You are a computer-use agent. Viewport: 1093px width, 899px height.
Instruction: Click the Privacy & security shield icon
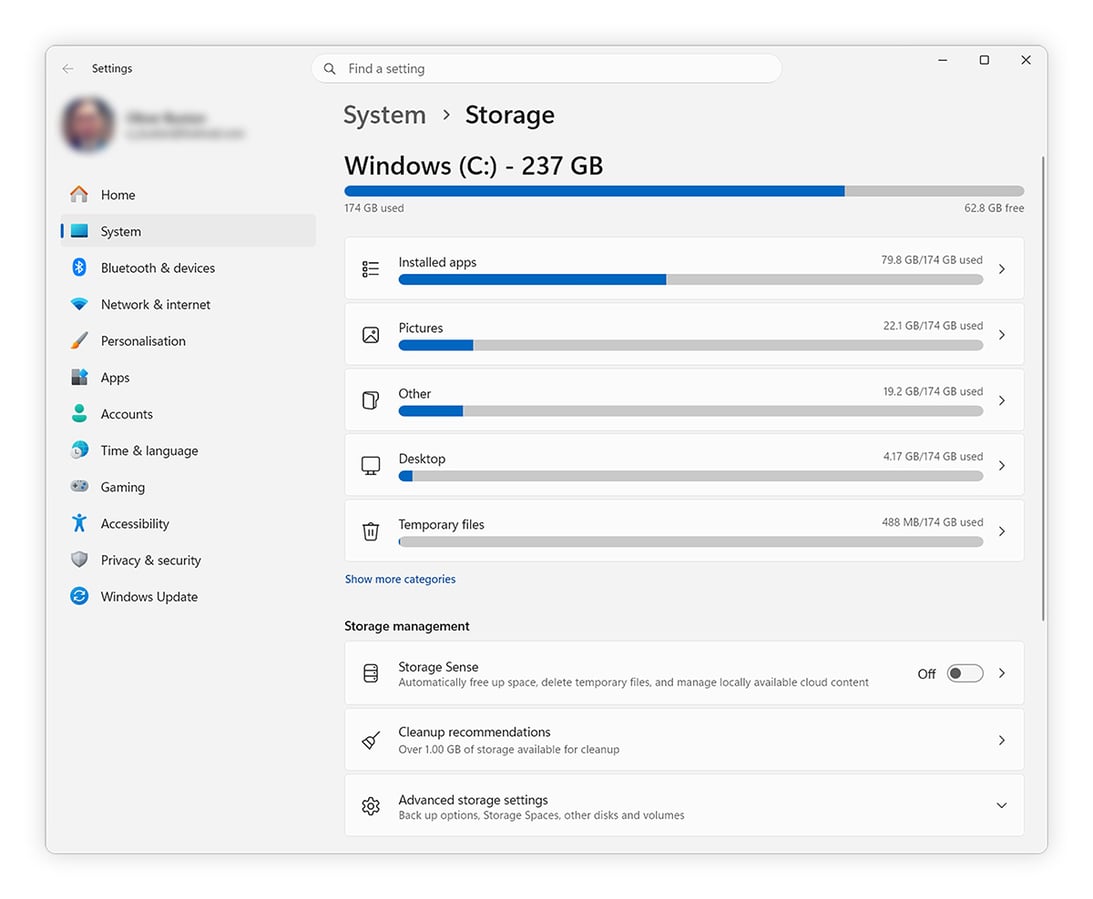click(x=79, y=560)
